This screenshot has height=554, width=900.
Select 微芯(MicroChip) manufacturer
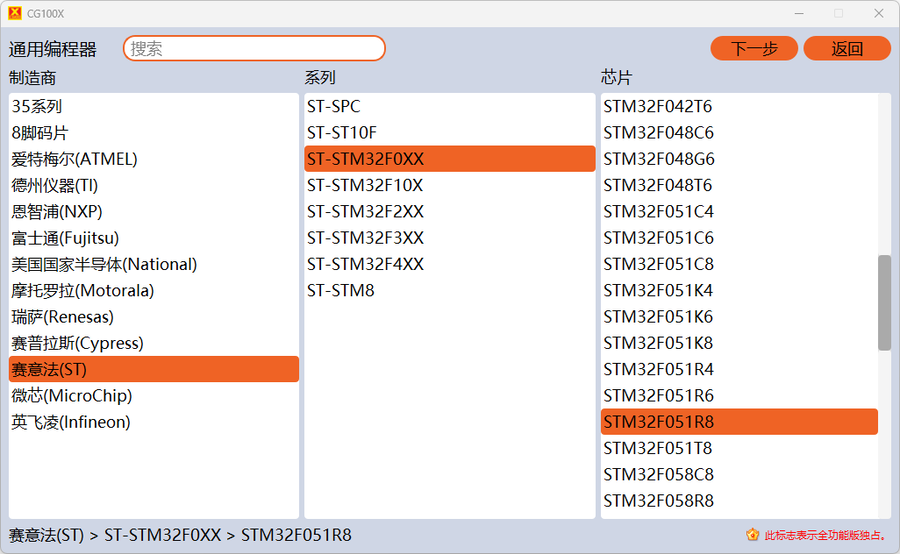[x=72, y=396]
